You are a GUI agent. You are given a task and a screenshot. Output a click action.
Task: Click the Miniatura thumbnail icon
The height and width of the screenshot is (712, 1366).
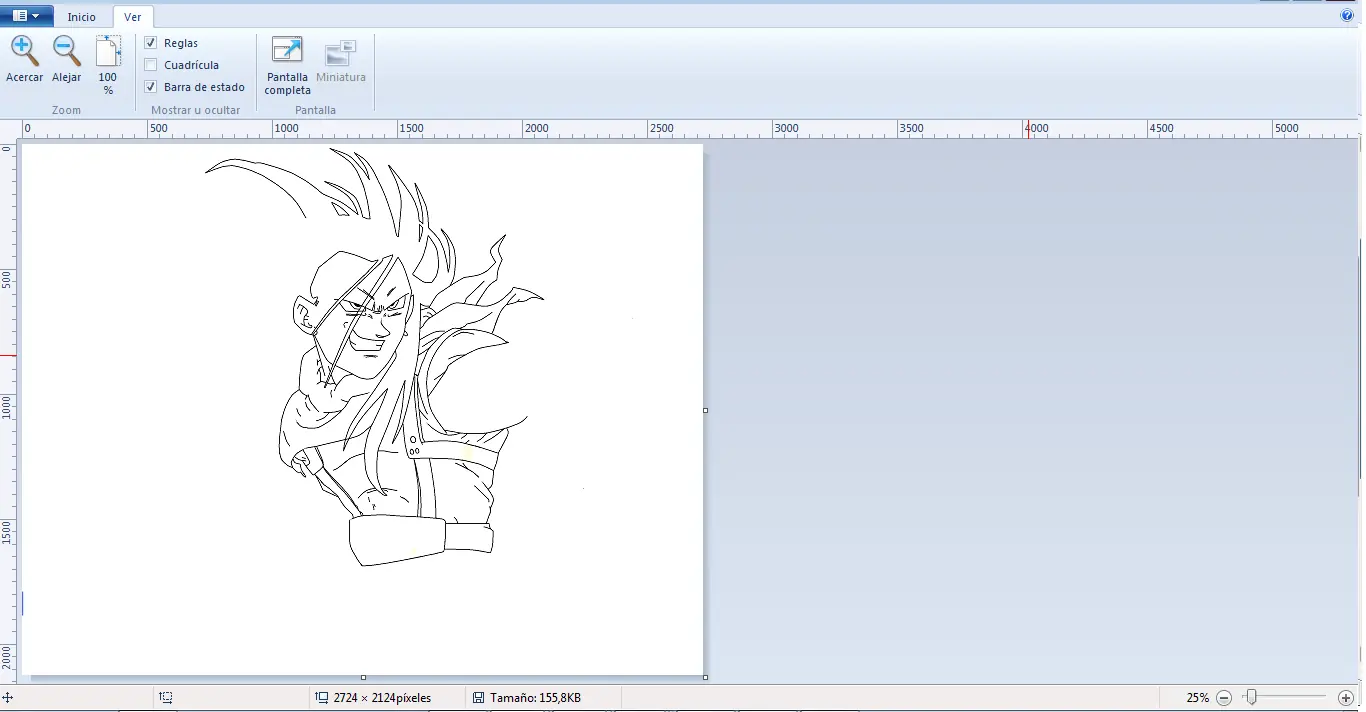tap(341, 52)
